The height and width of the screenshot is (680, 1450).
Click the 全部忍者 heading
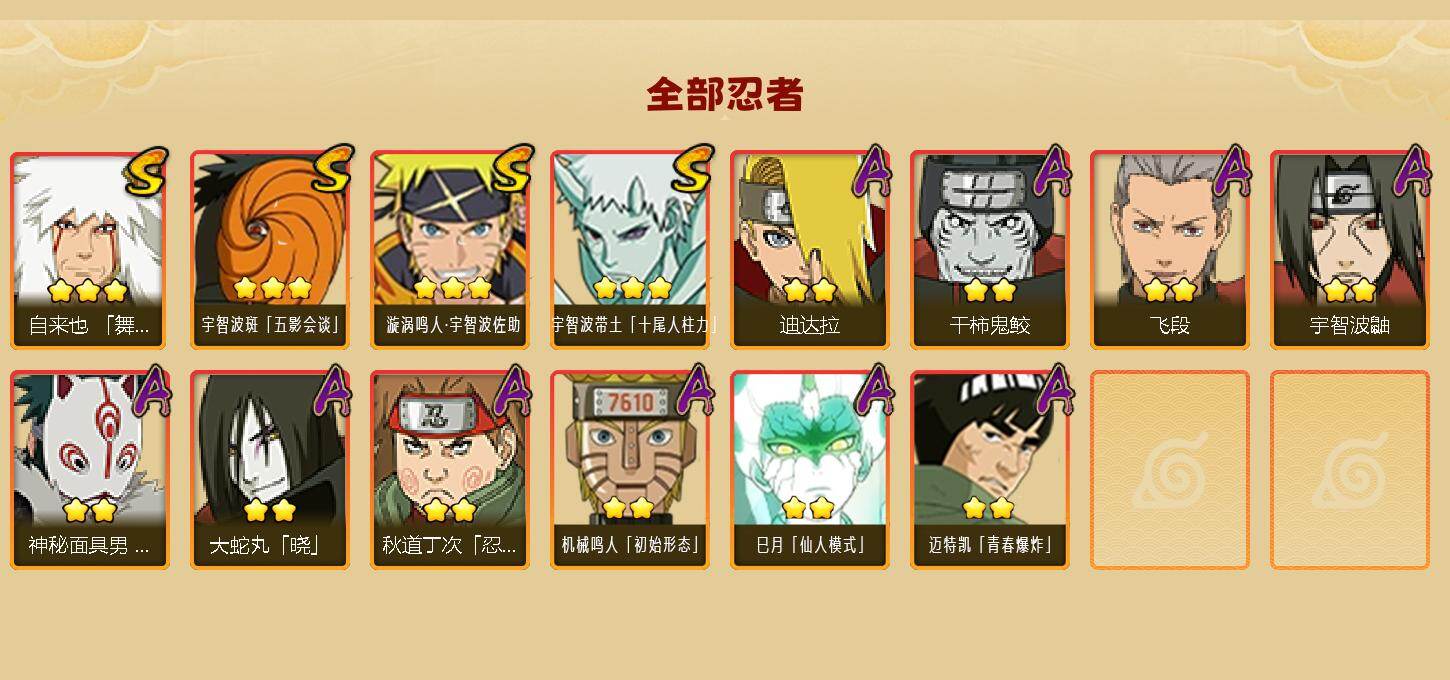click(725, 94)
